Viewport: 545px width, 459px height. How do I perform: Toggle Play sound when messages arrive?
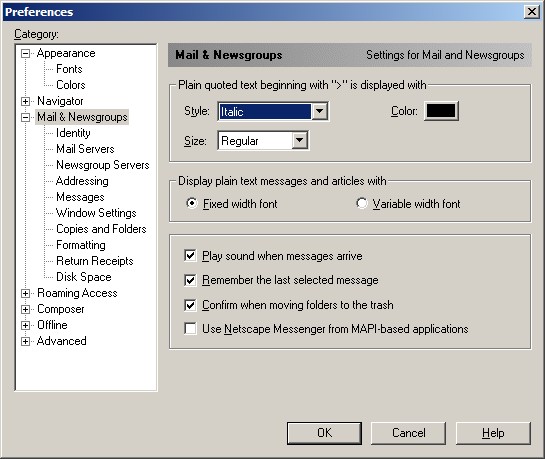[x=190, y=256]
